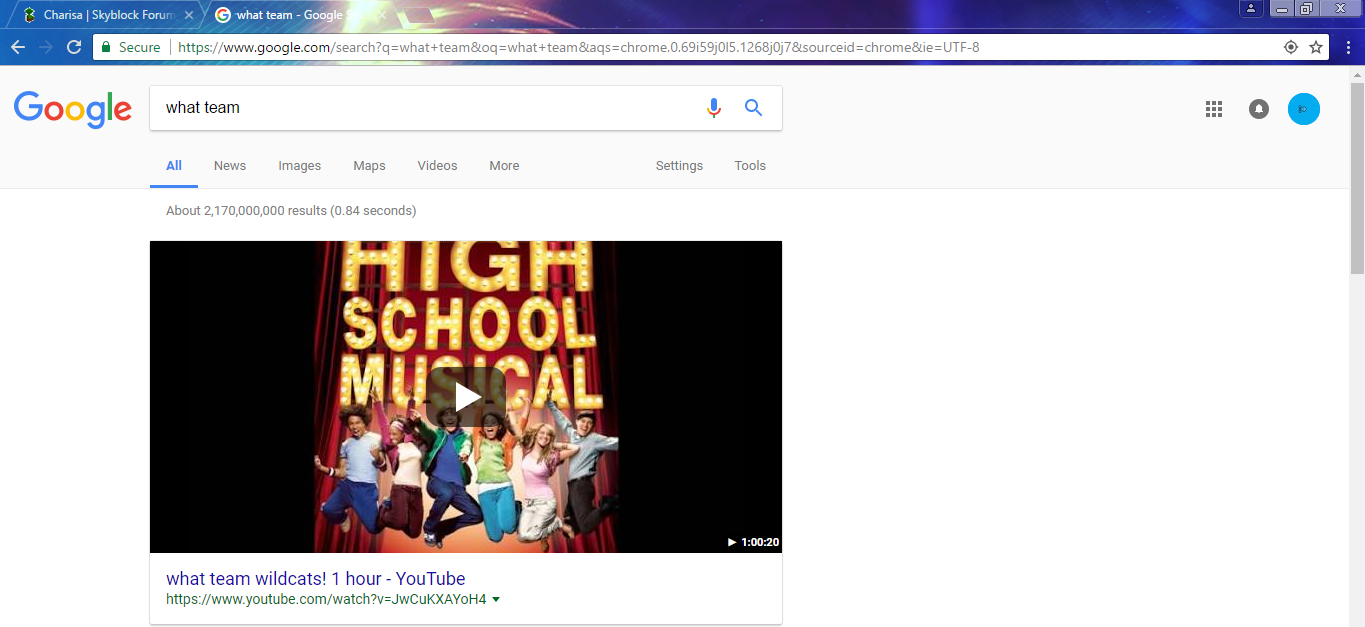This screenshot has width=1365, height=627.
Task: Click the 'About 2,170,000,000 results' text
Action: tap(291, 211)
